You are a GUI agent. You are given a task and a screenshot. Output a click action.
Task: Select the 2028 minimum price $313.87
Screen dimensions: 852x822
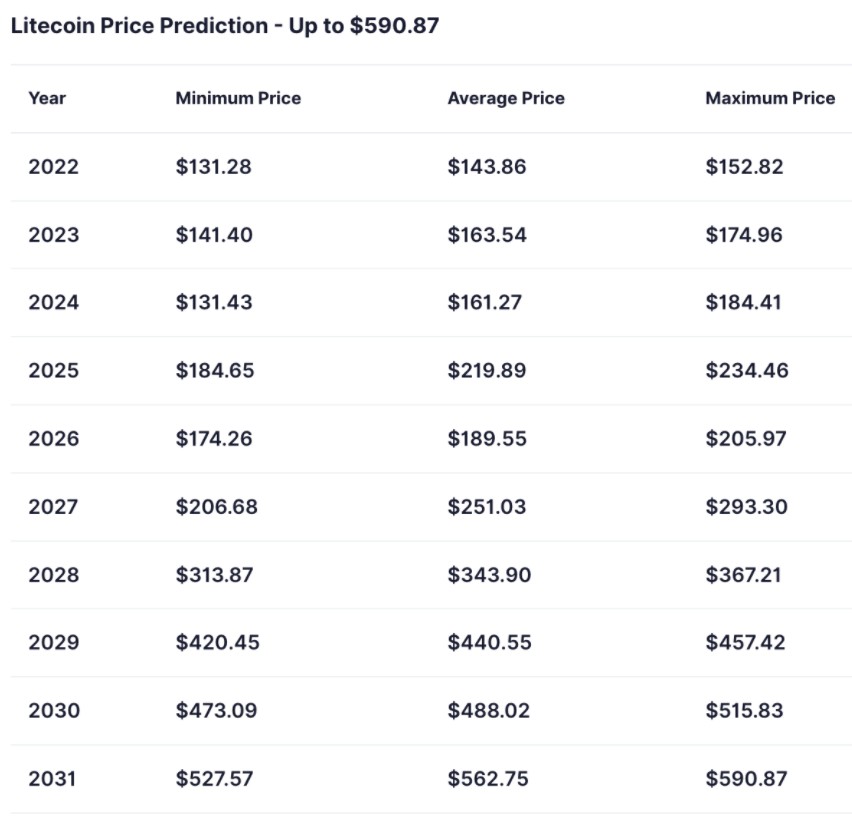click(214, 575)
